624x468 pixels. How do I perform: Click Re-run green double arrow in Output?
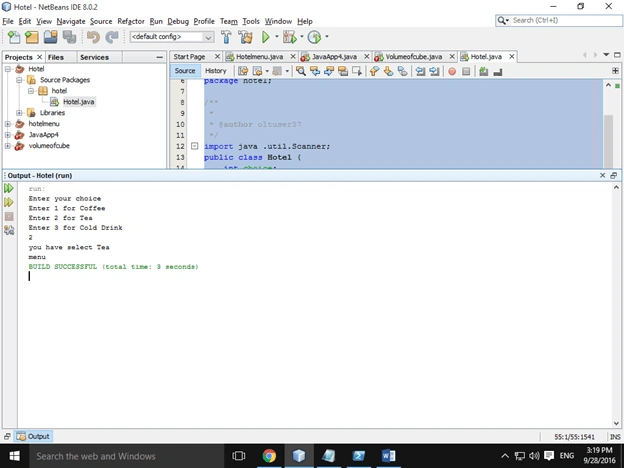[9, 188]
